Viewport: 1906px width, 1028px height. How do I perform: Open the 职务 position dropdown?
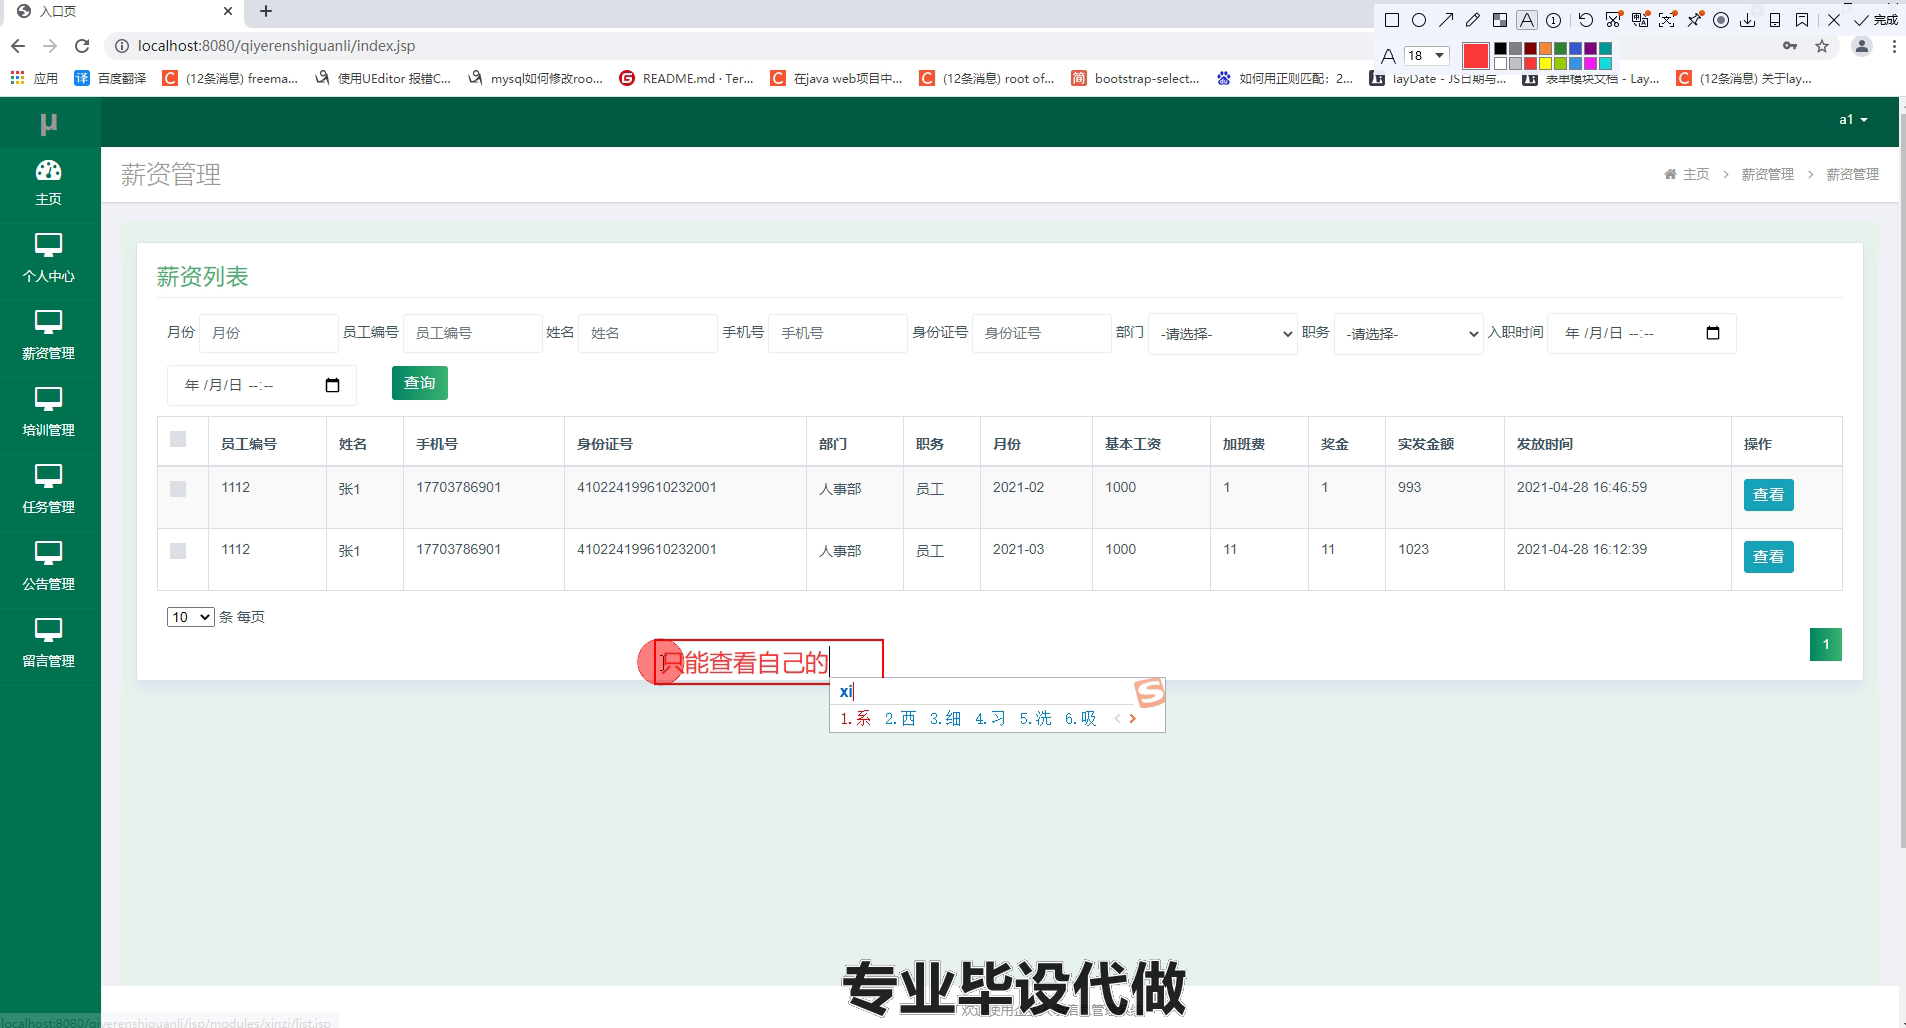[1408, 334]
